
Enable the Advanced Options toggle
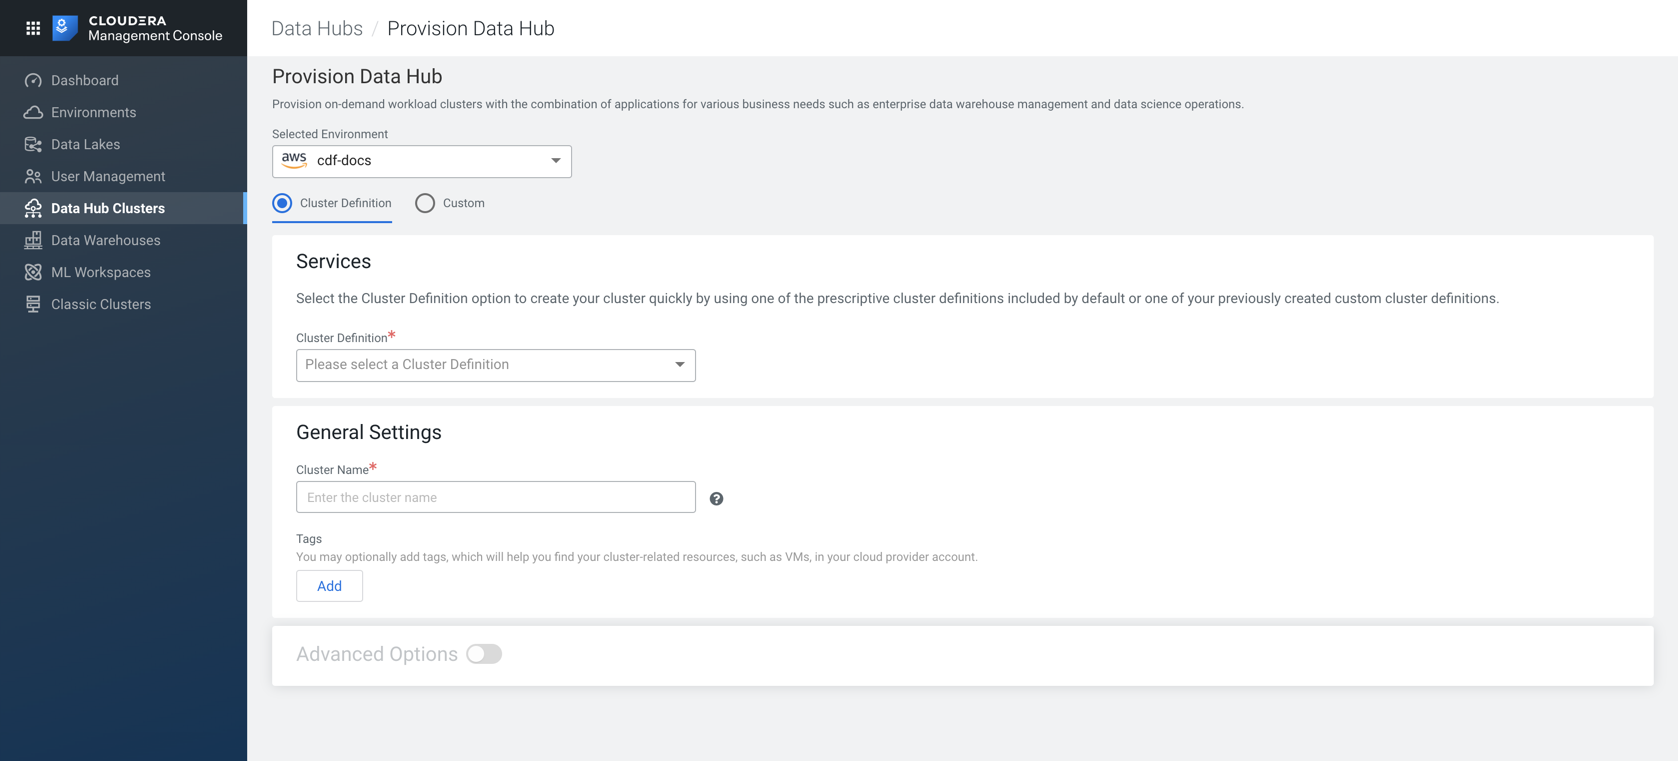tap(484, 654)
